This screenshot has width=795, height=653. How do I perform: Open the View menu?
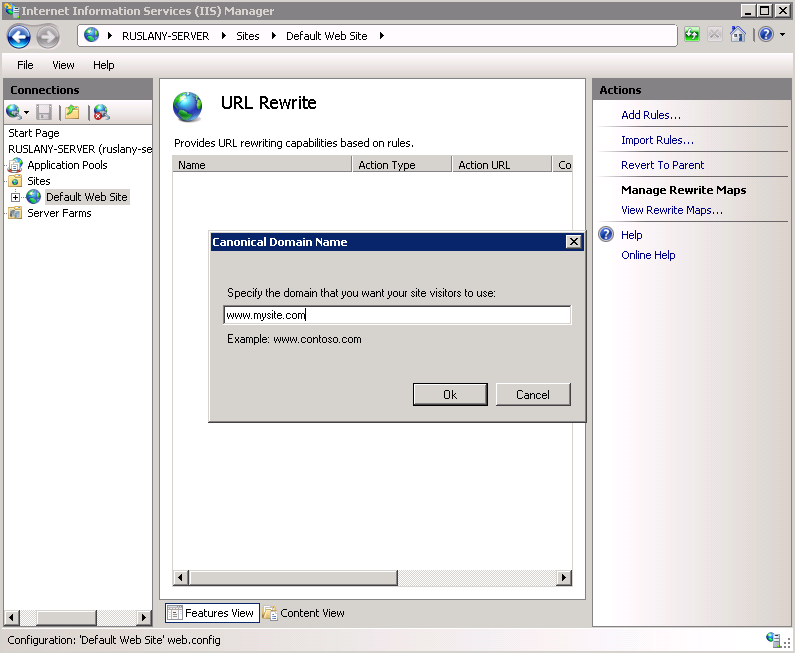[63, 65]
